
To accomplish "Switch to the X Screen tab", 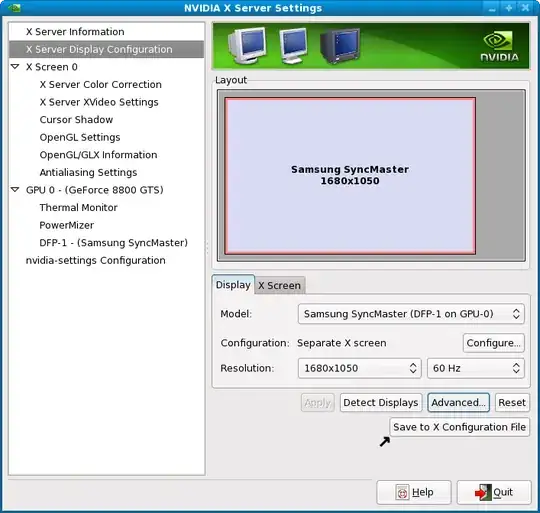I will tap(279, 285).
